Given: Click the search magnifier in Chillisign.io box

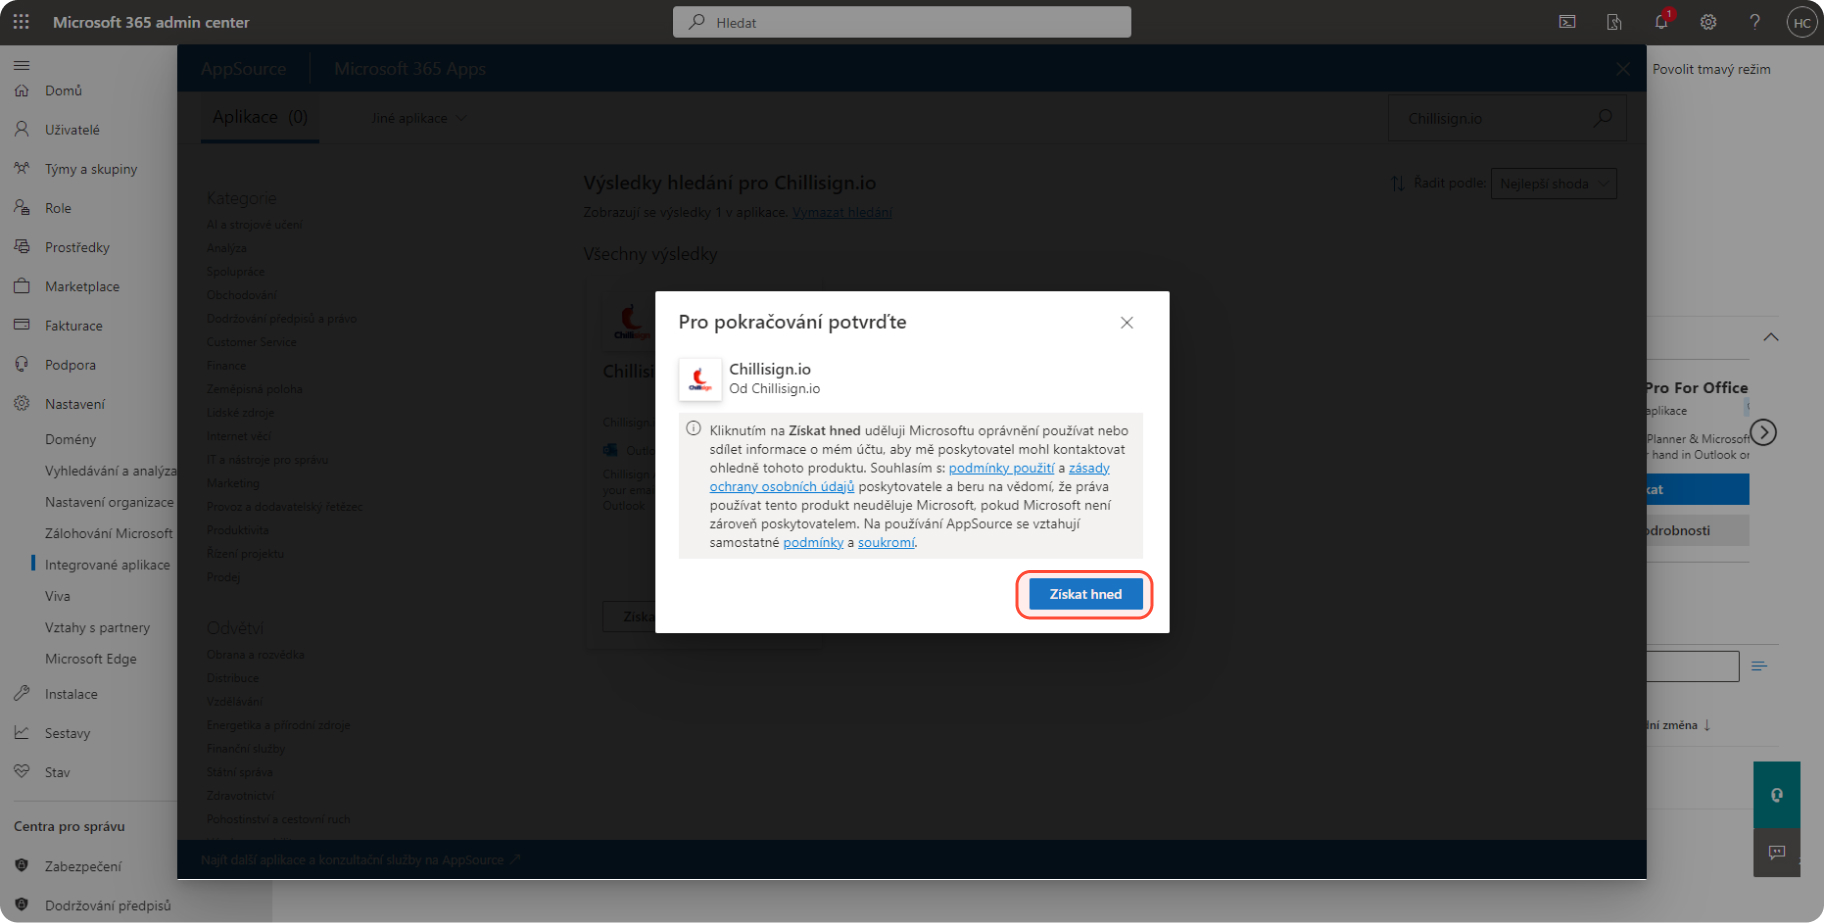Looking at the screenshot, I should tap(1602, 118).
